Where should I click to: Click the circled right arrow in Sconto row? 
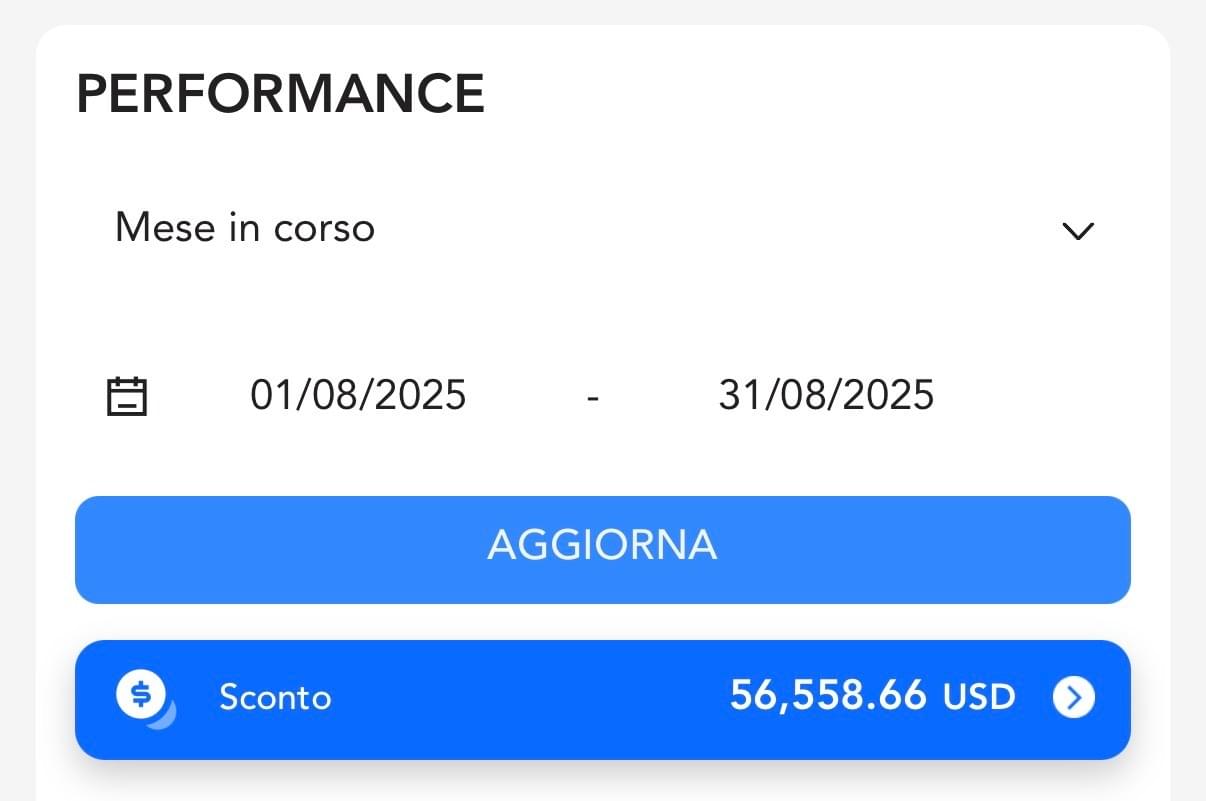[x=1073, y=698]
